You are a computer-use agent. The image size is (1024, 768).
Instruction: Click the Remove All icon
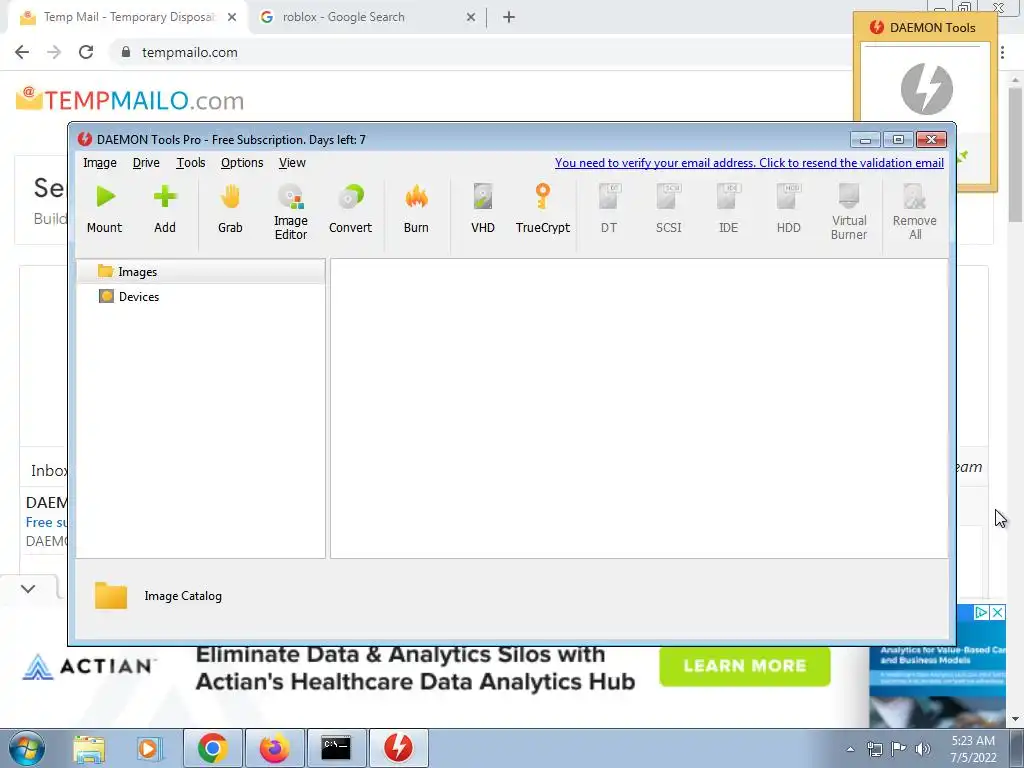click(x=915, y=196)
